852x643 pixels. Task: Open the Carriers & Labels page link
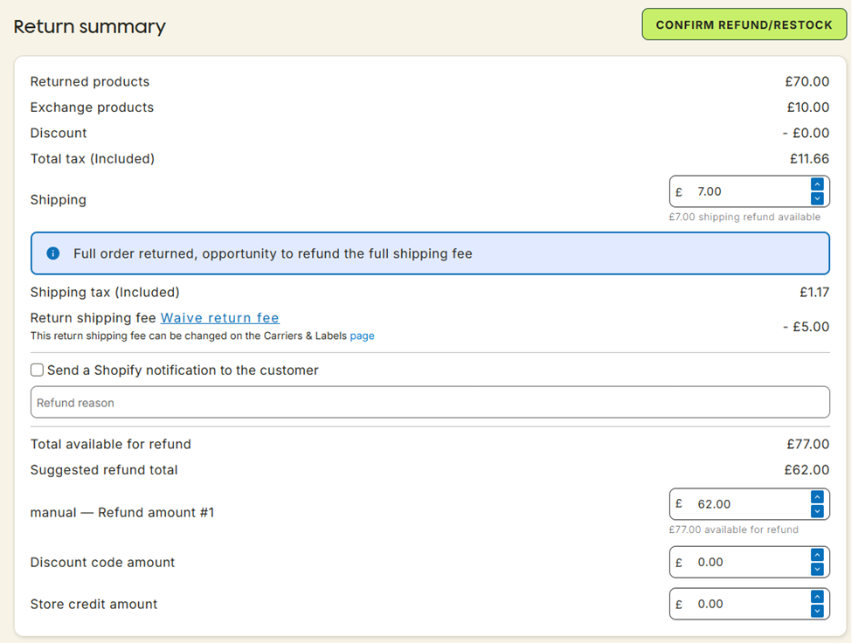coord(362,336)
